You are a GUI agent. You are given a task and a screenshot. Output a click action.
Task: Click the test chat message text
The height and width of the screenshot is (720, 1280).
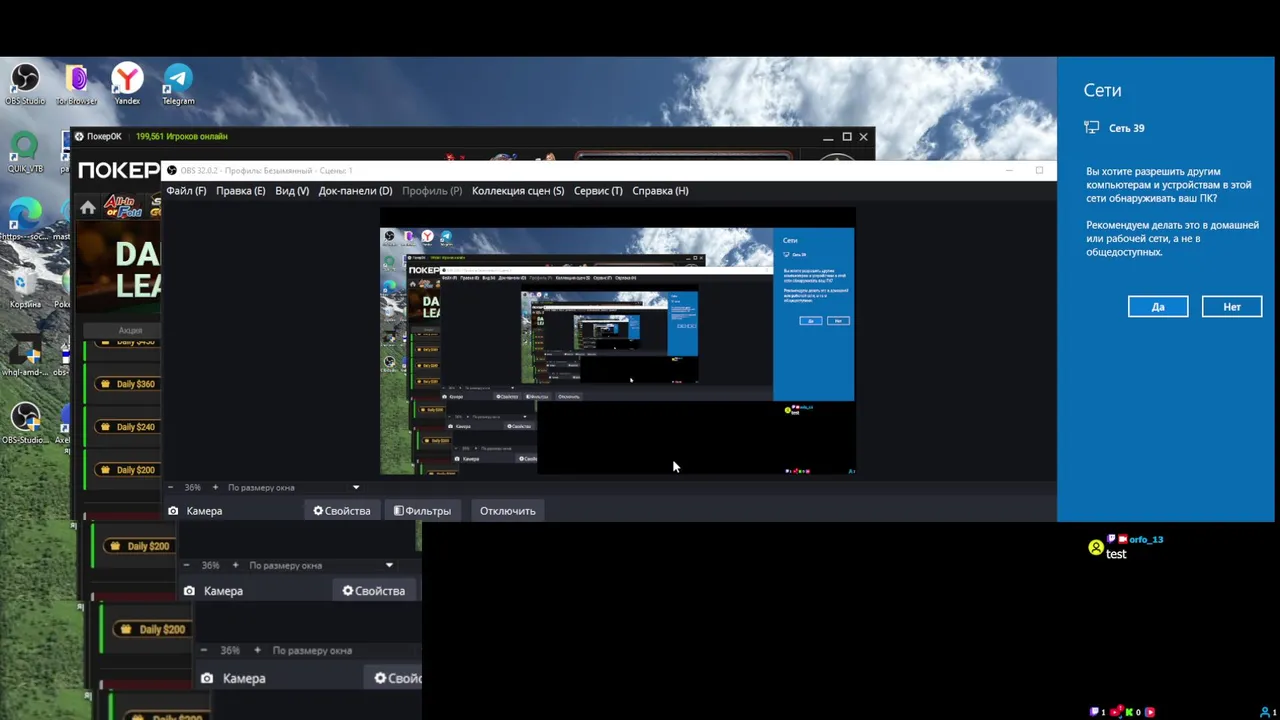click(1116, 554)
